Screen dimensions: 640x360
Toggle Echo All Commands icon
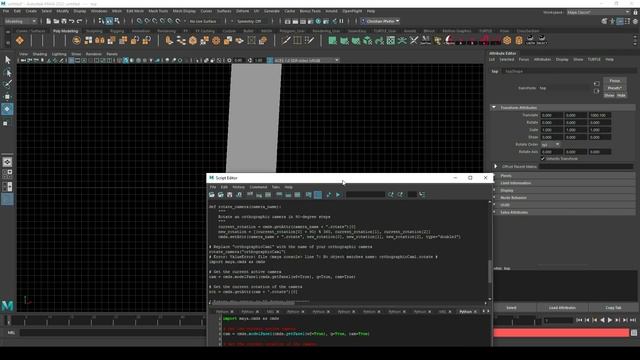(309, 195)
